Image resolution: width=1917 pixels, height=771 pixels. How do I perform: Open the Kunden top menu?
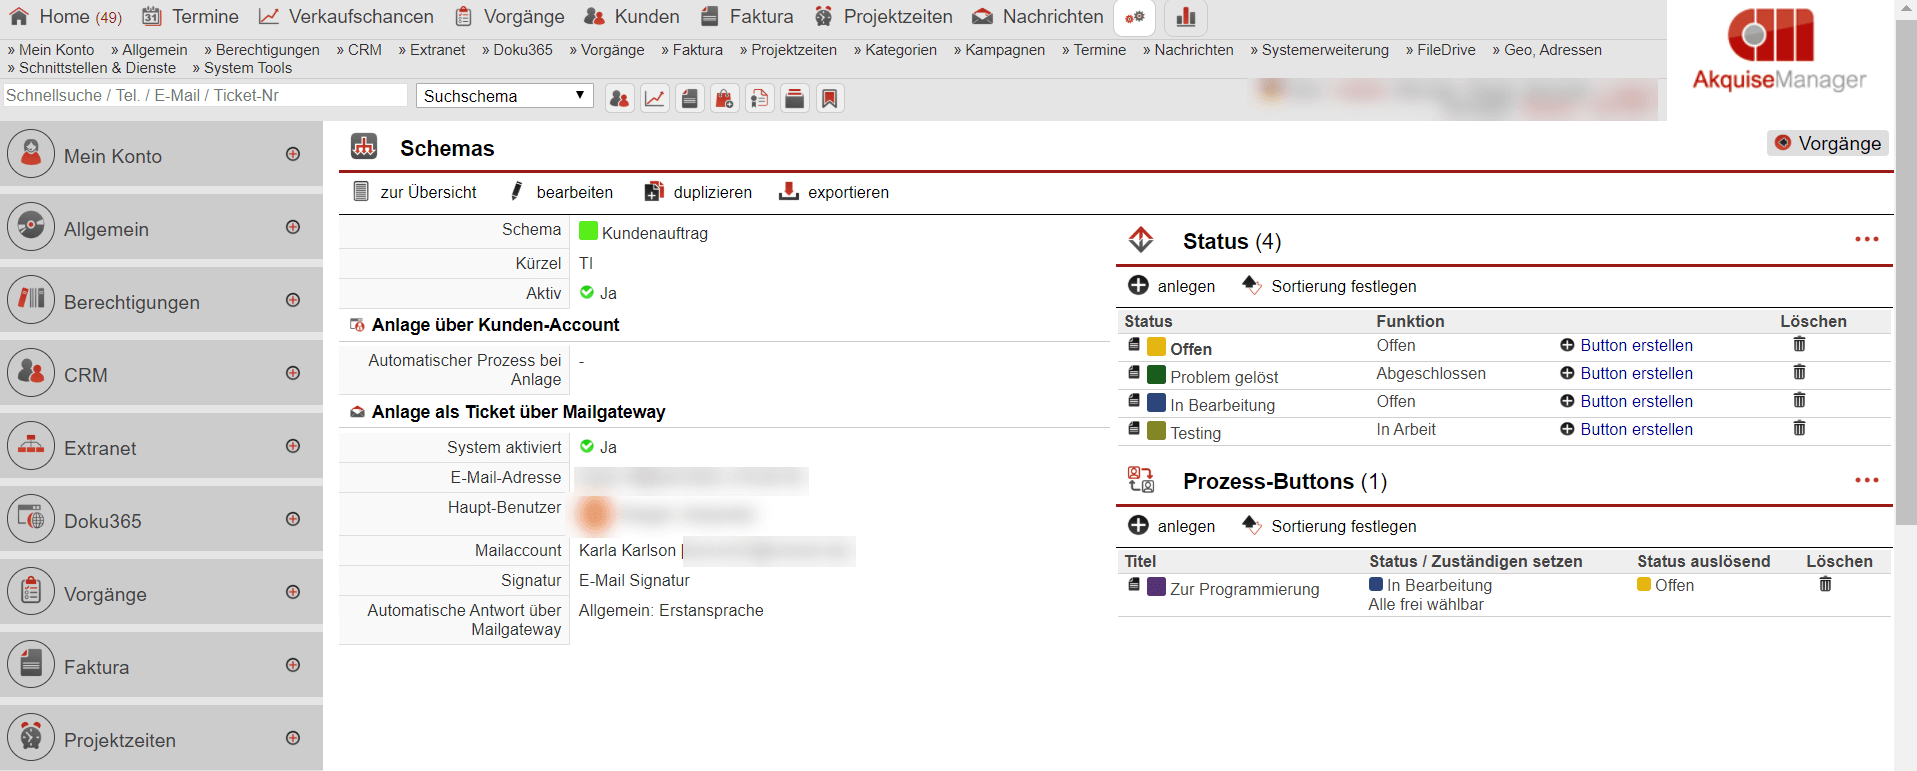pyautogui.click(x=632, y=17)
